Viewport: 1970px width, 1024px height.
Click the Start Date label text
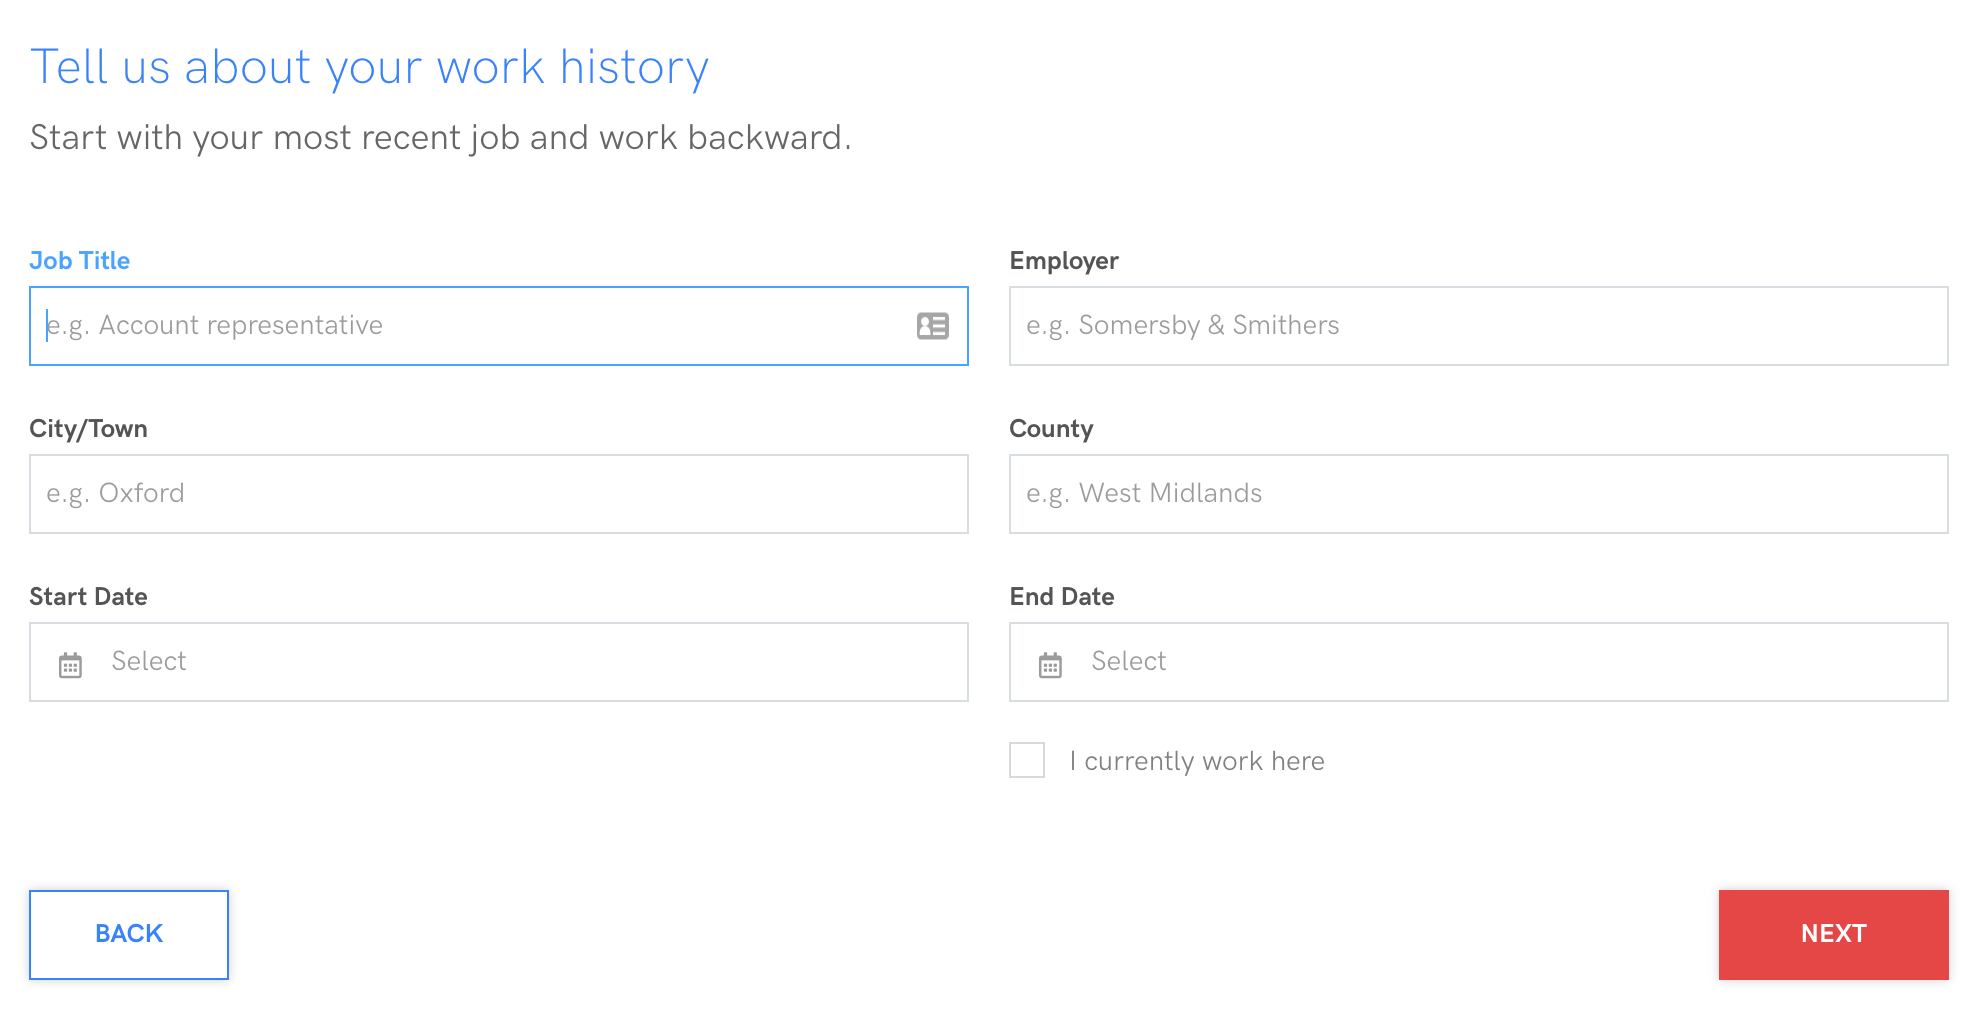88,597
